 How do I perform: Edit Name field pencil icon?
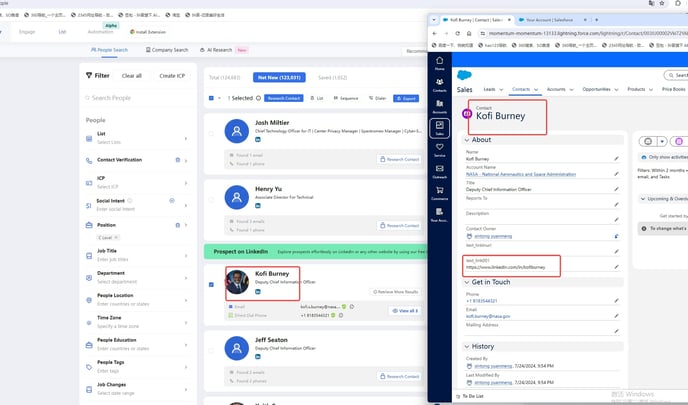click(616, 158)
